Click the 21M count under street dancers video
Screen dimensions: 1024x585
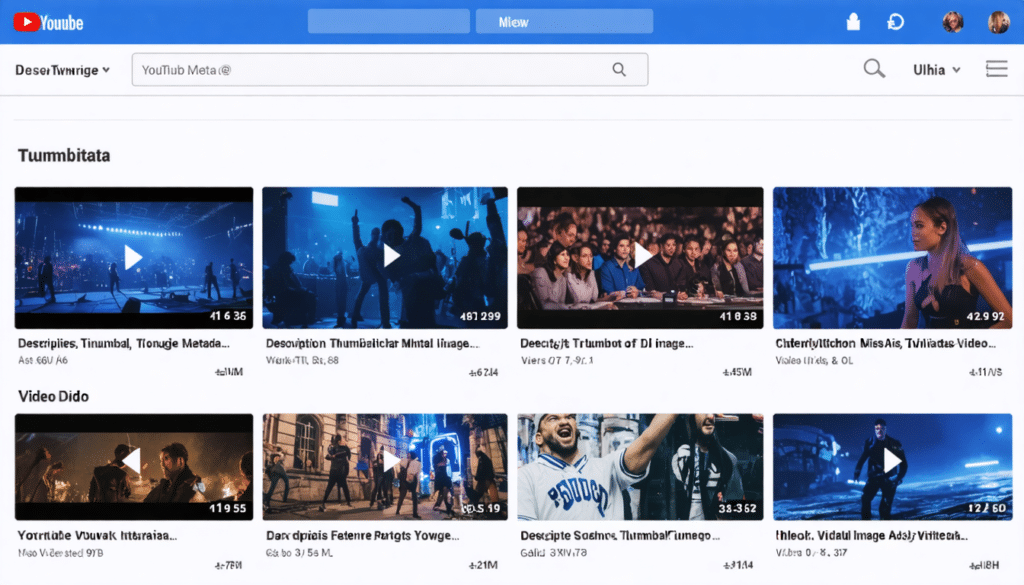(x=483, y=565)
